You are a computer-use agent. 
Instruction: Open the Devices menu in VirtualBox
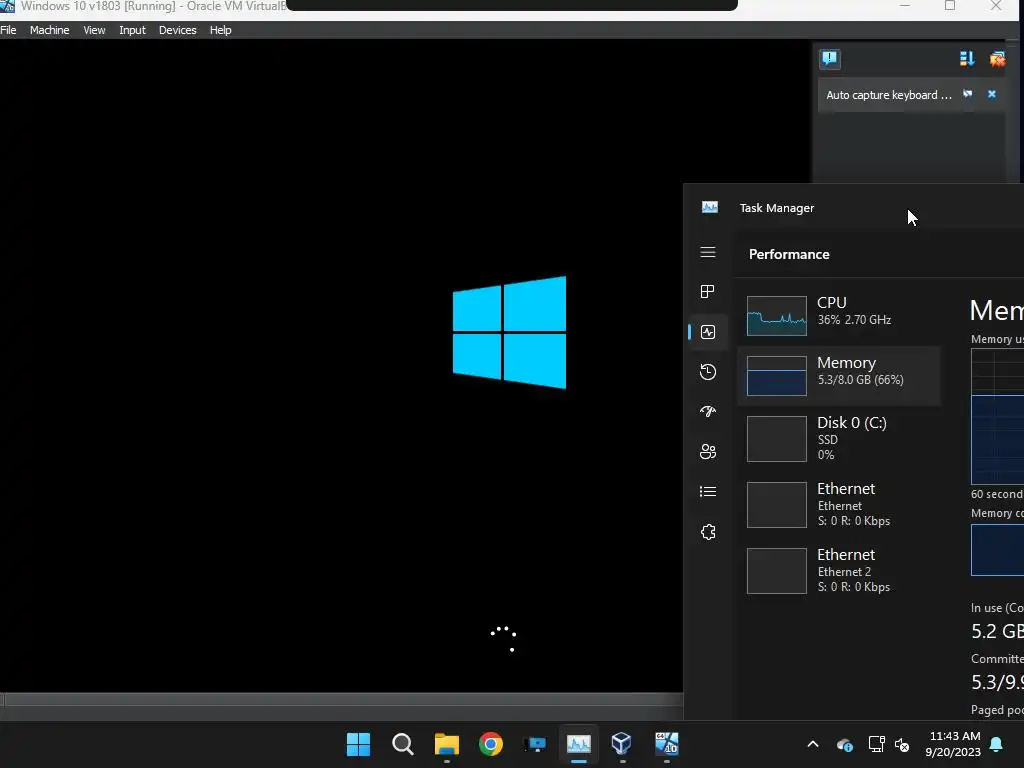[x=178, y=30]
